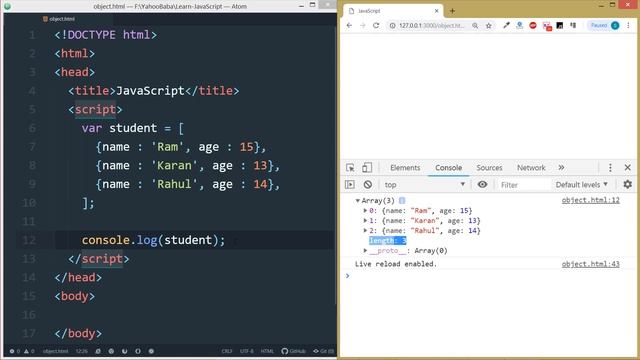Click the zoom magnifier icon in address bar
This screenshot has width=640, height=360.
(475, 25)
